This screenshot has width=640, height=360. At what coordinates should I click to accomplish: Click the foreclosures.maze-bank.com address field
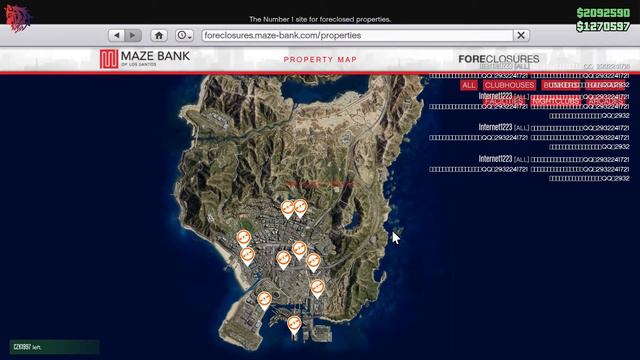click(357, 36)
